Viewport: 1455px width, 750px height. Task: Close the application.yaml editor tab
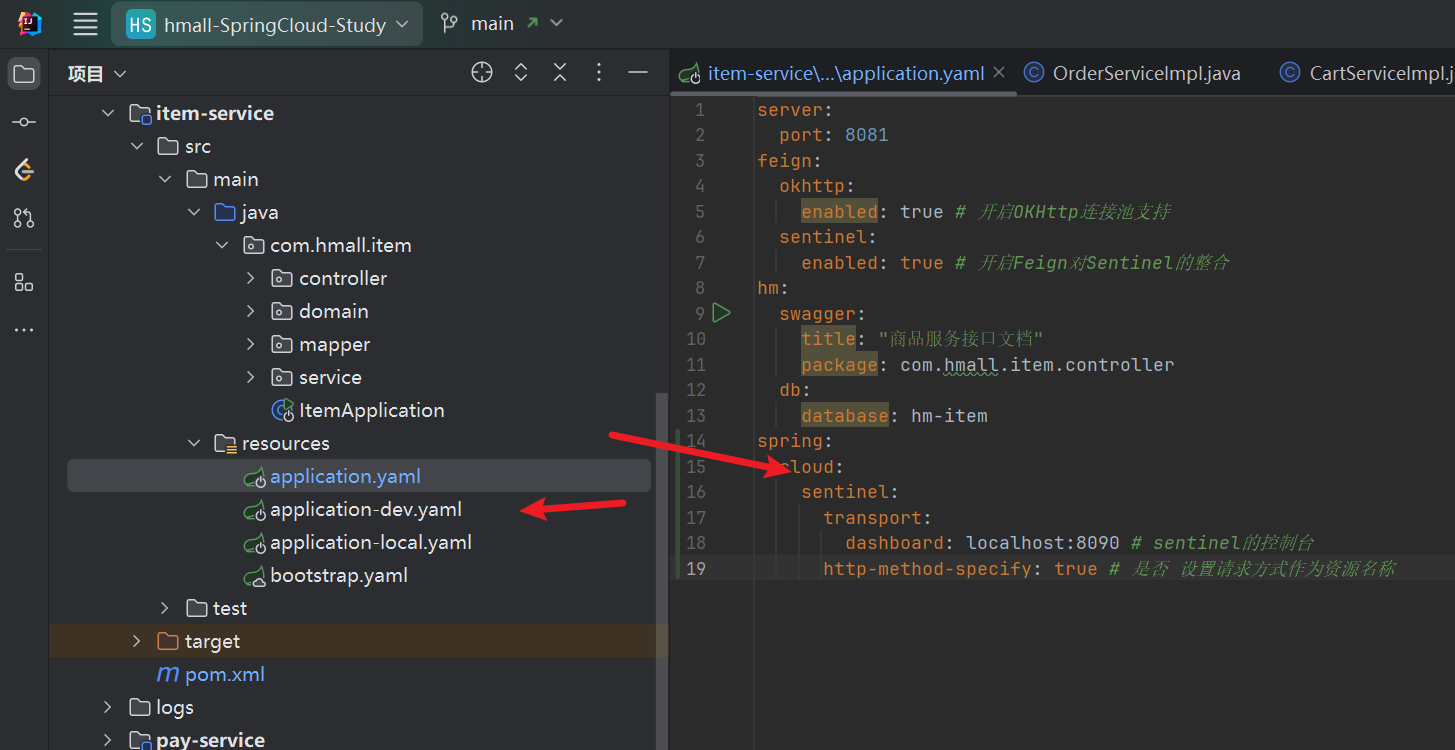click(x=998, y=73)
